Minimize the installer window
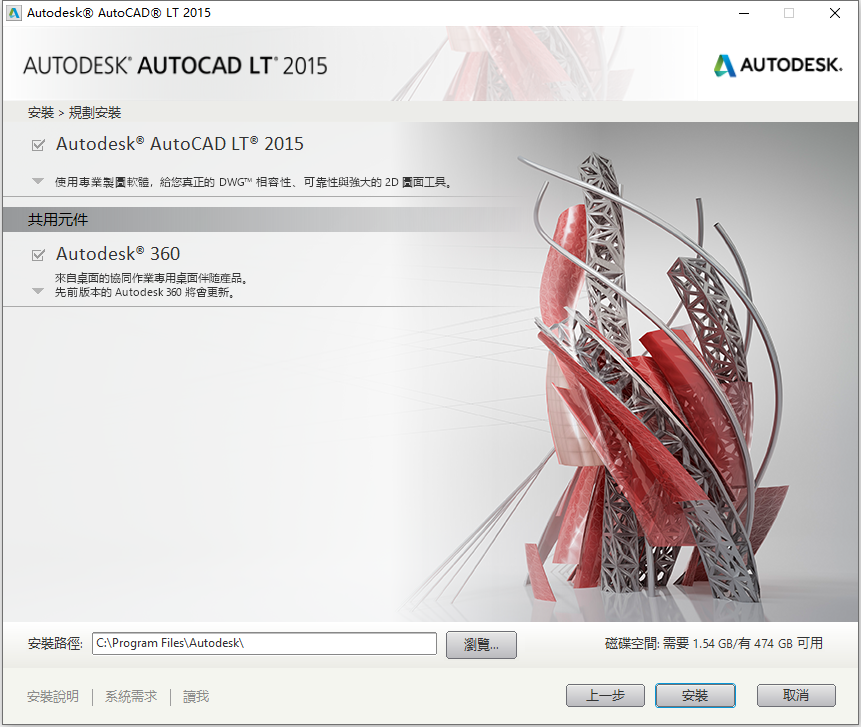Screen dimensions: 861x727 pyautogui.click(x=744, y=13)
